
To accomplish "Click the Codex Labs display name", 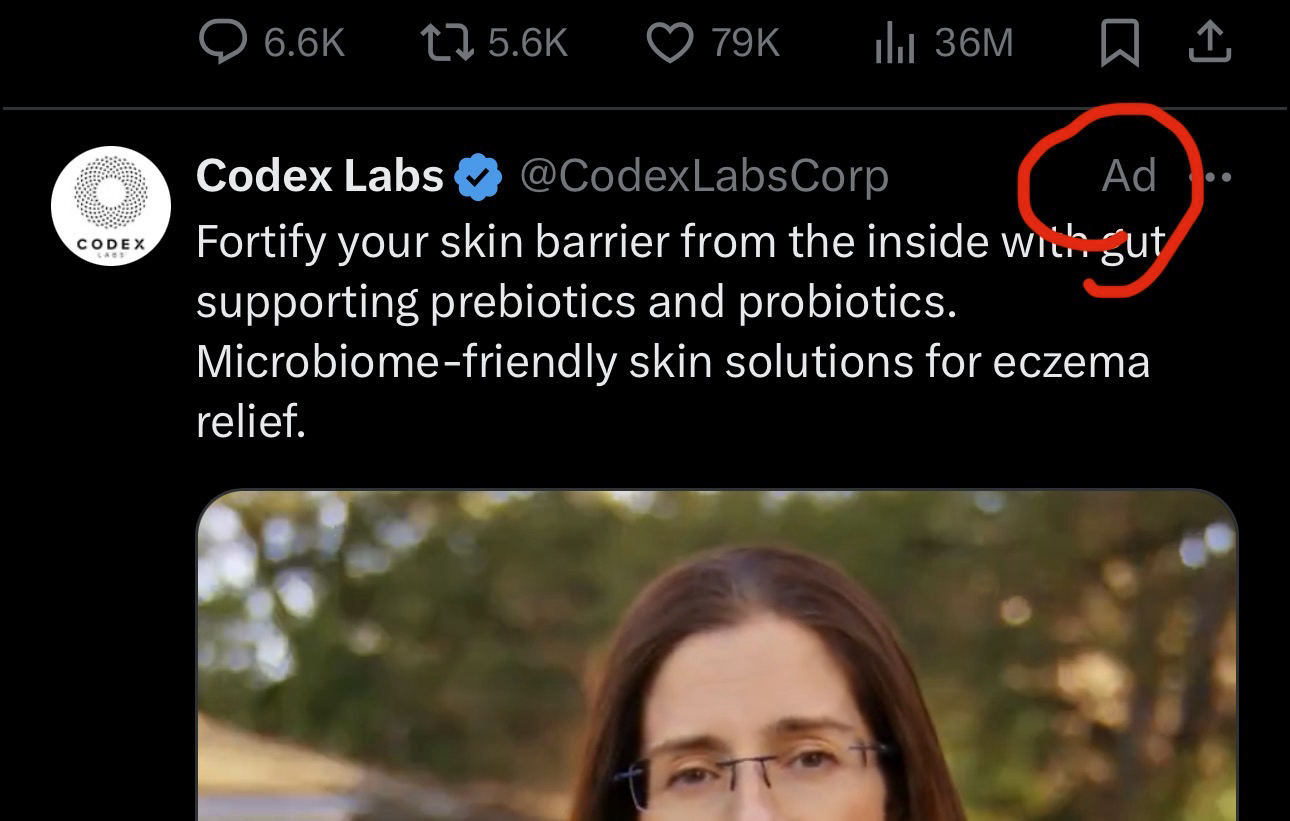I will [320, 177].
